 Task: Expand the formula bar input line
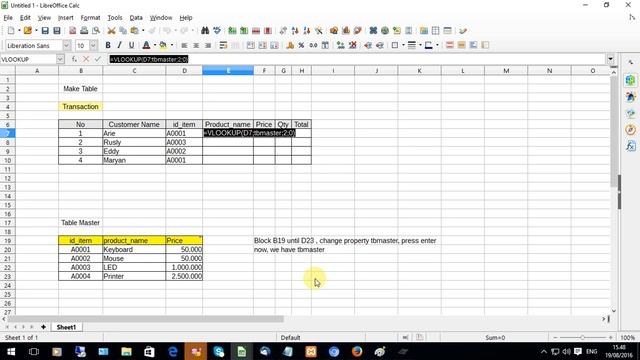[x=611, y=59]
